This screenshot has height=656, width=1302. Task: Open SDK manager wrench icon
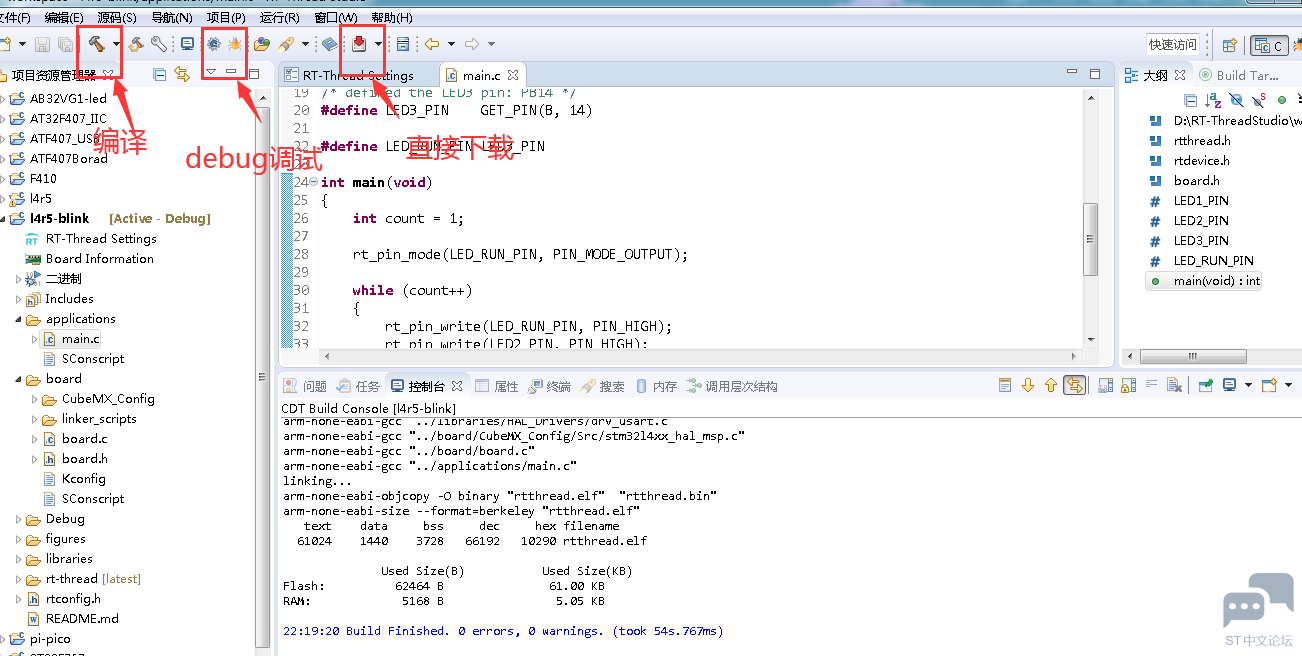tap(158, 44)
